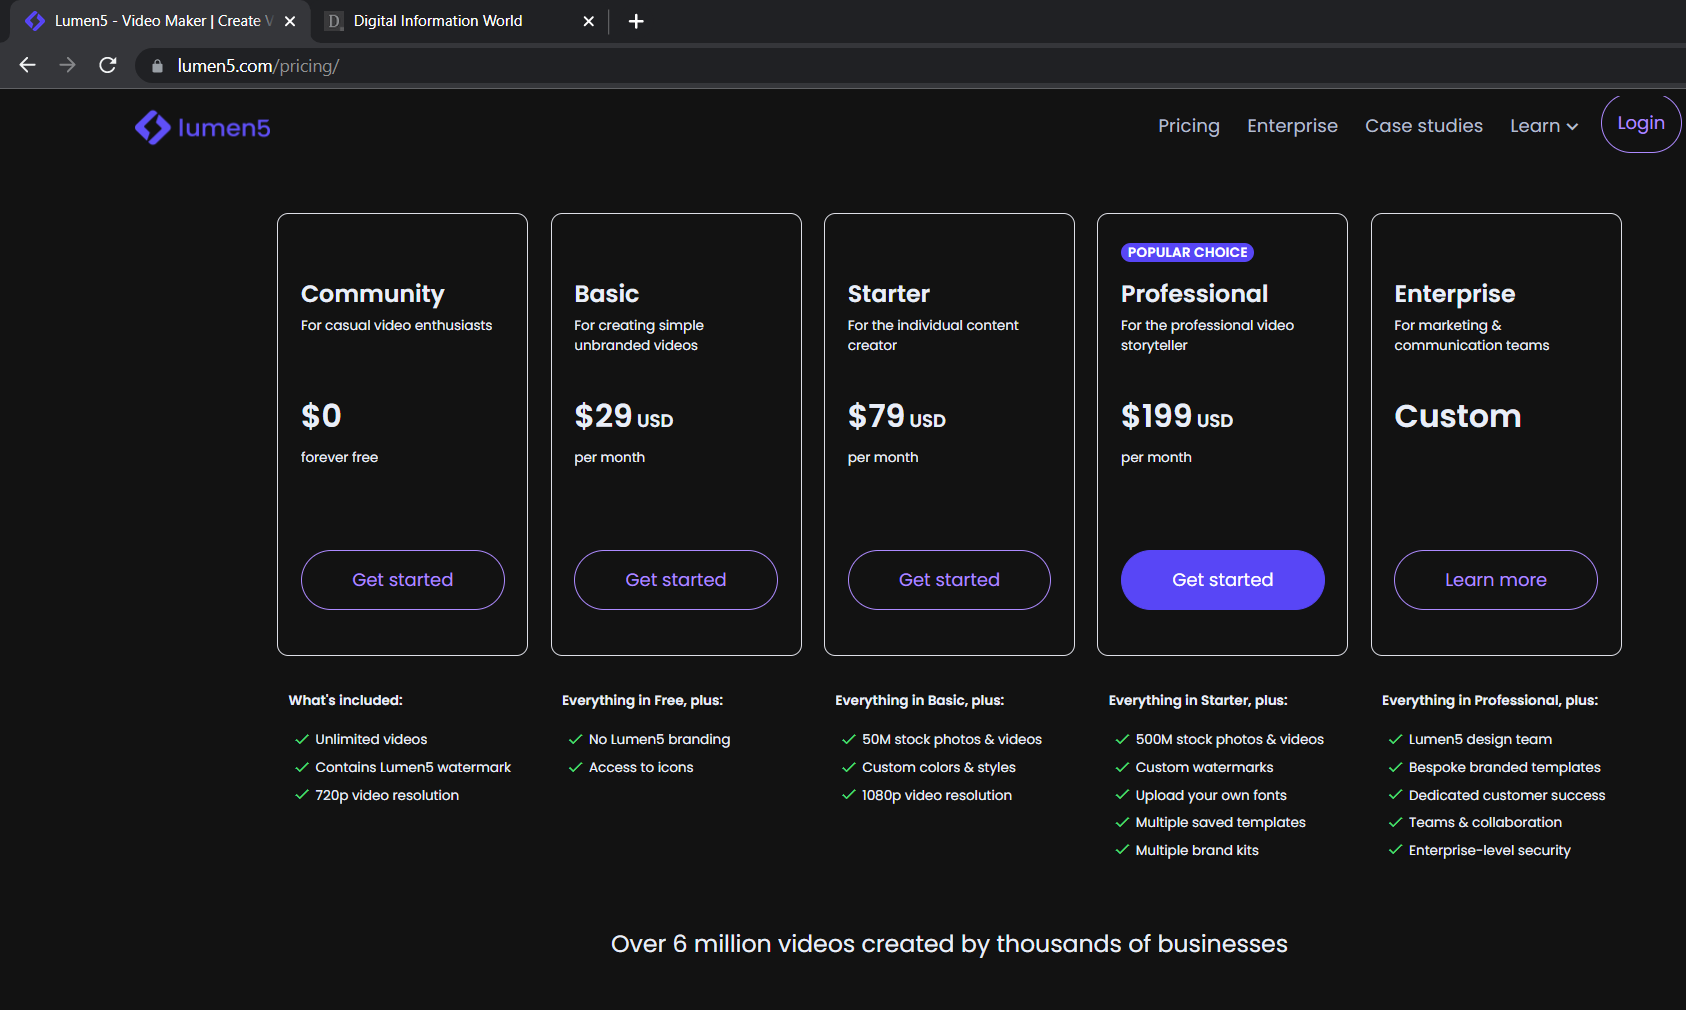Image resolution: width=1686 pixels, height=1010 pixels.
Task: Click the Lumen5 logo in header
Action: (203, 128)
